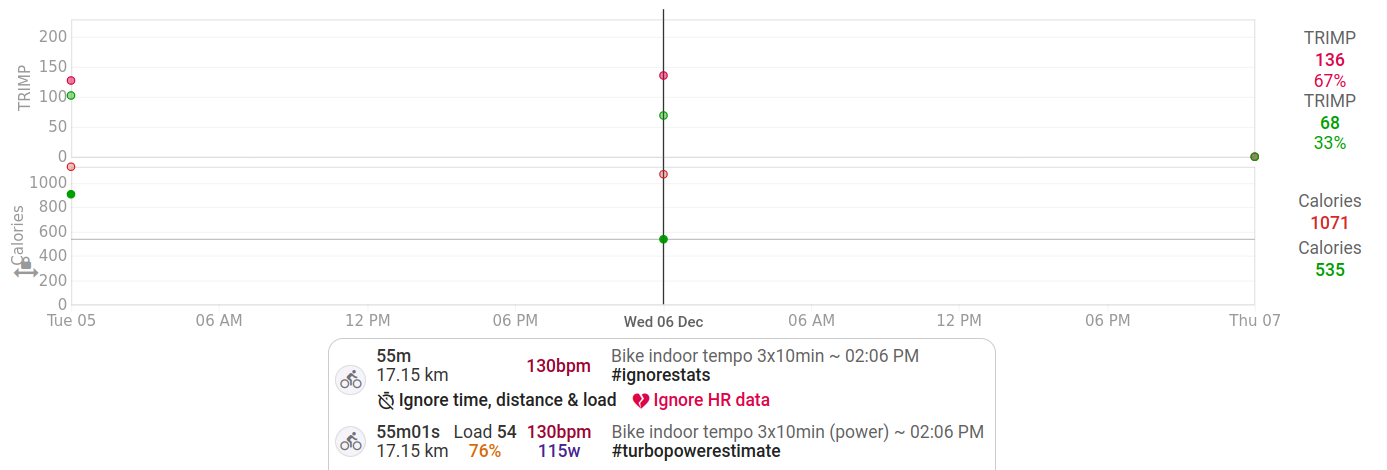The image size is (1387, 470).
Task: Click the #turbopowerestimate tag
Action: point(696,451)
